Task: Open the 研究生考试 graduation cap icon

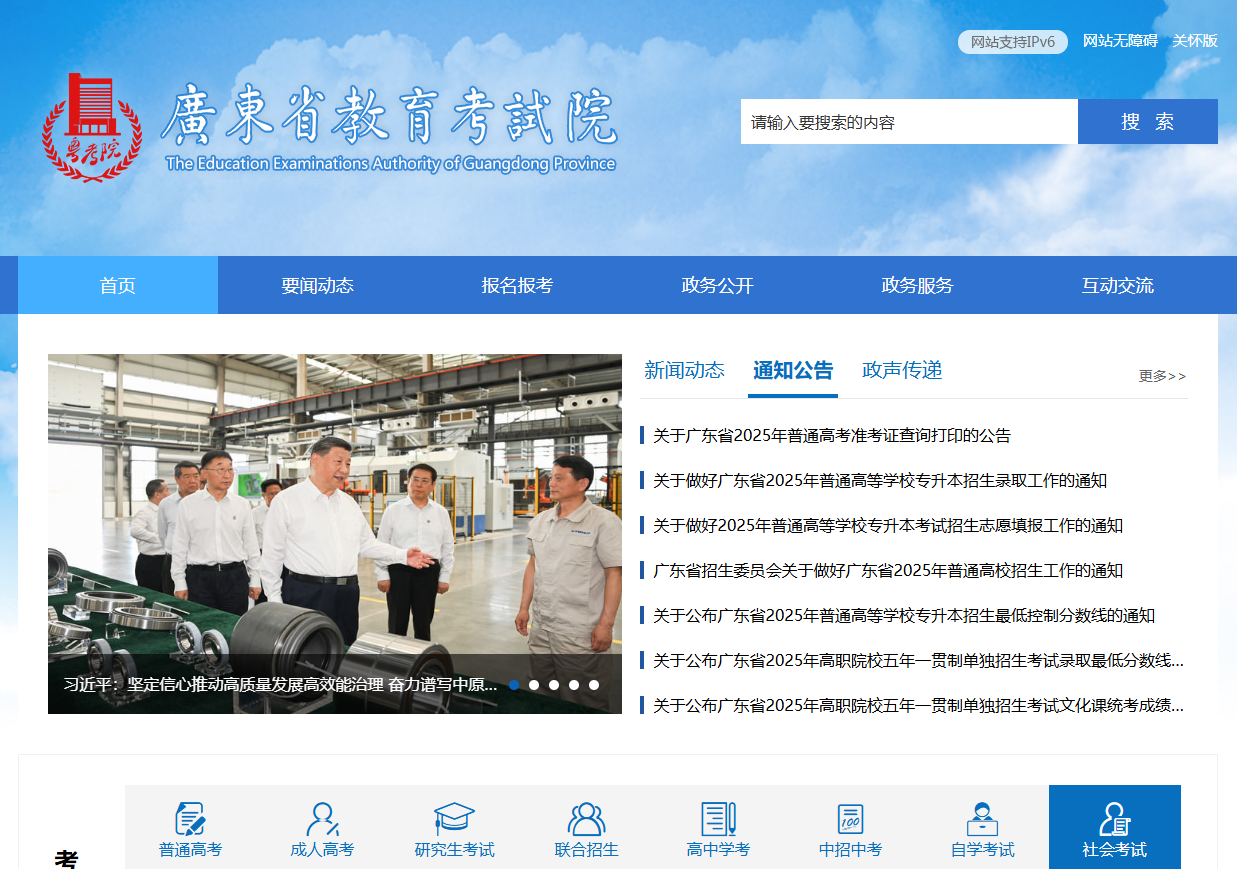Action: 455,829
